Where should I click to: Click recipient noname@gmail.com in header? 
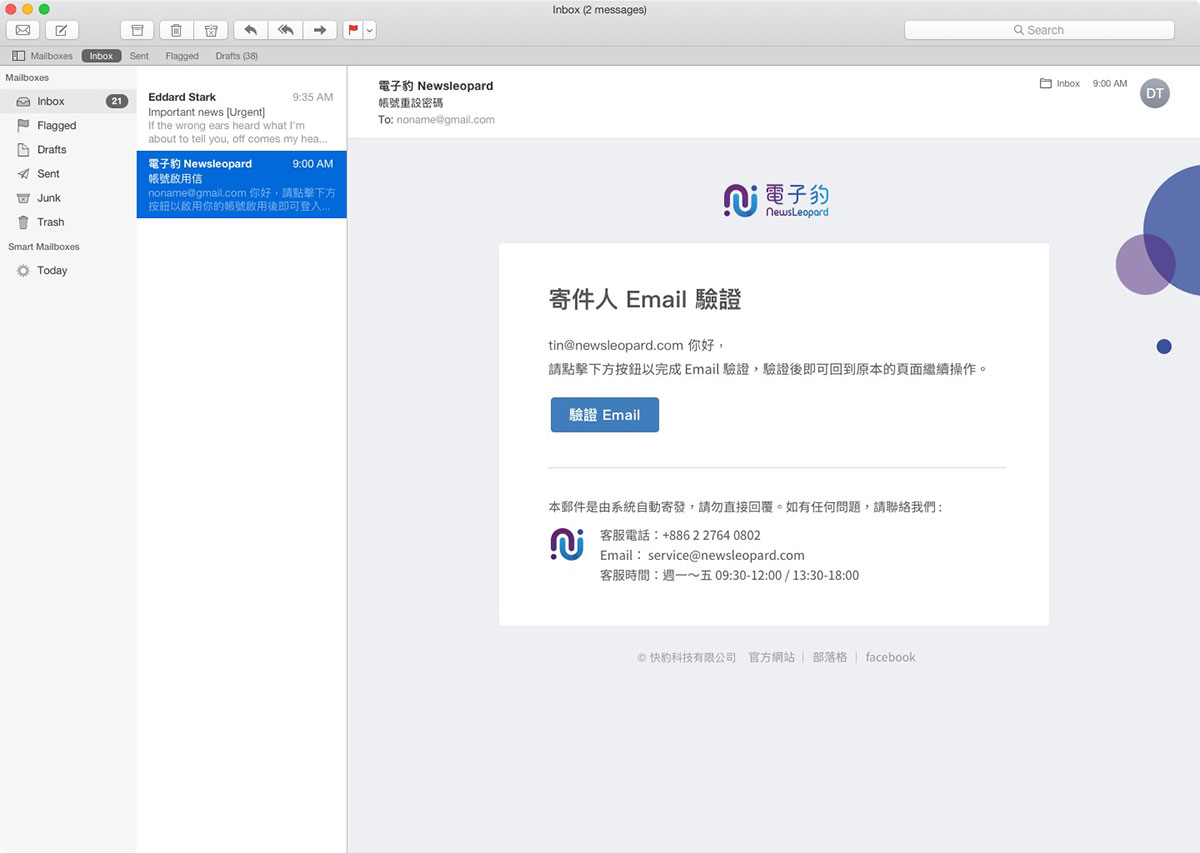click(445, 119)
